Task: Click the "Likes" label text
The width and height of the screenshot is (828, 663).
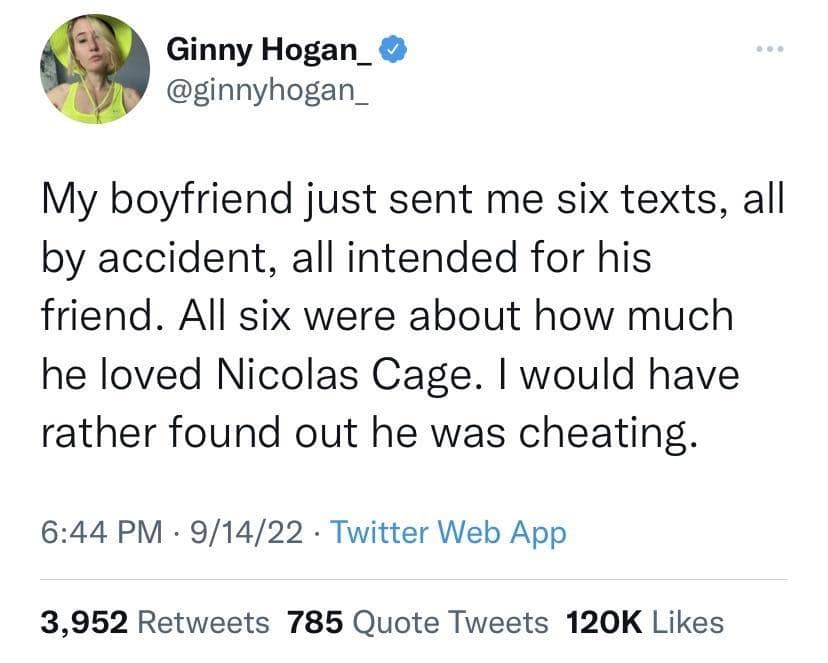Action: 687,622
